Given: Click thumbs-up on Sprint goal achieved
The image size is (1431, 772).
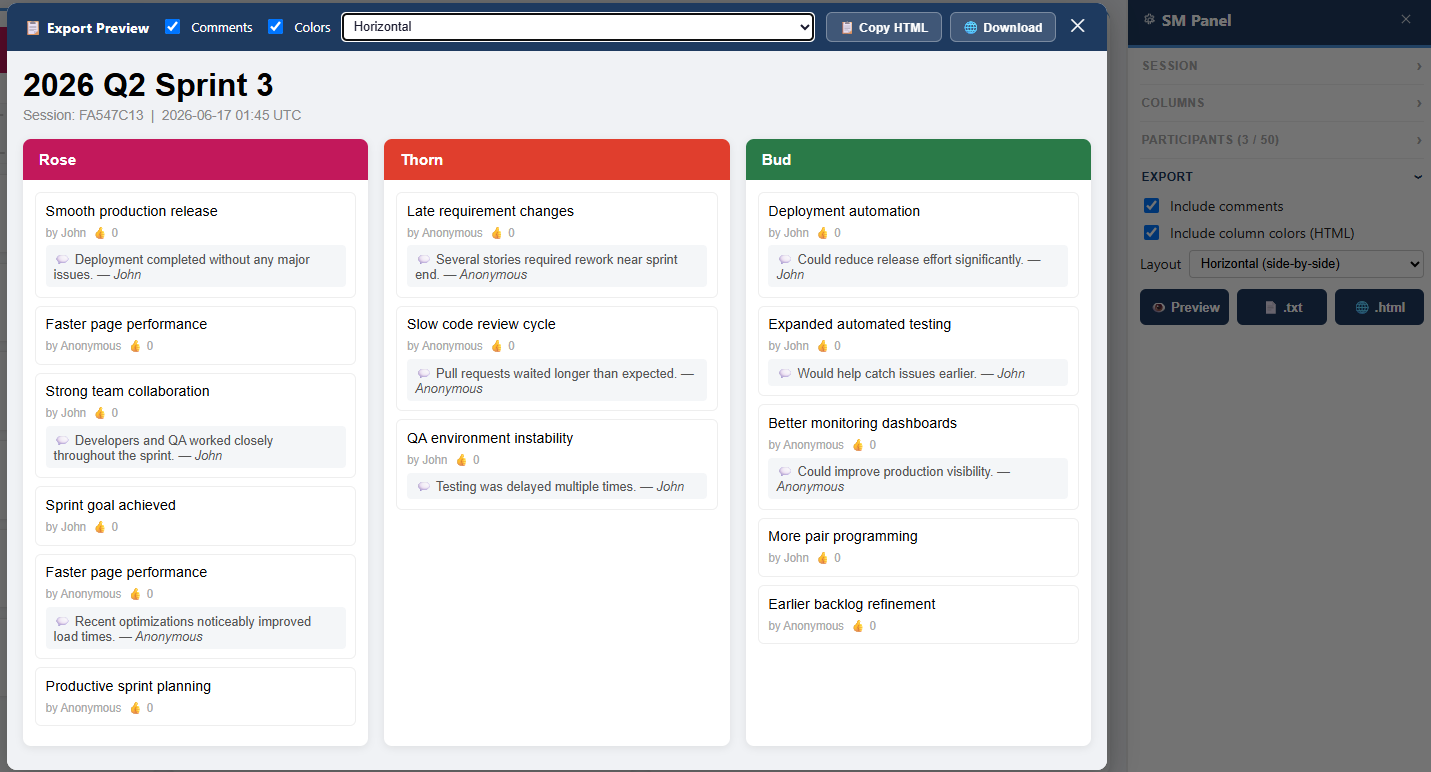Looking at the screenshot, I should [x=99, y=527].
